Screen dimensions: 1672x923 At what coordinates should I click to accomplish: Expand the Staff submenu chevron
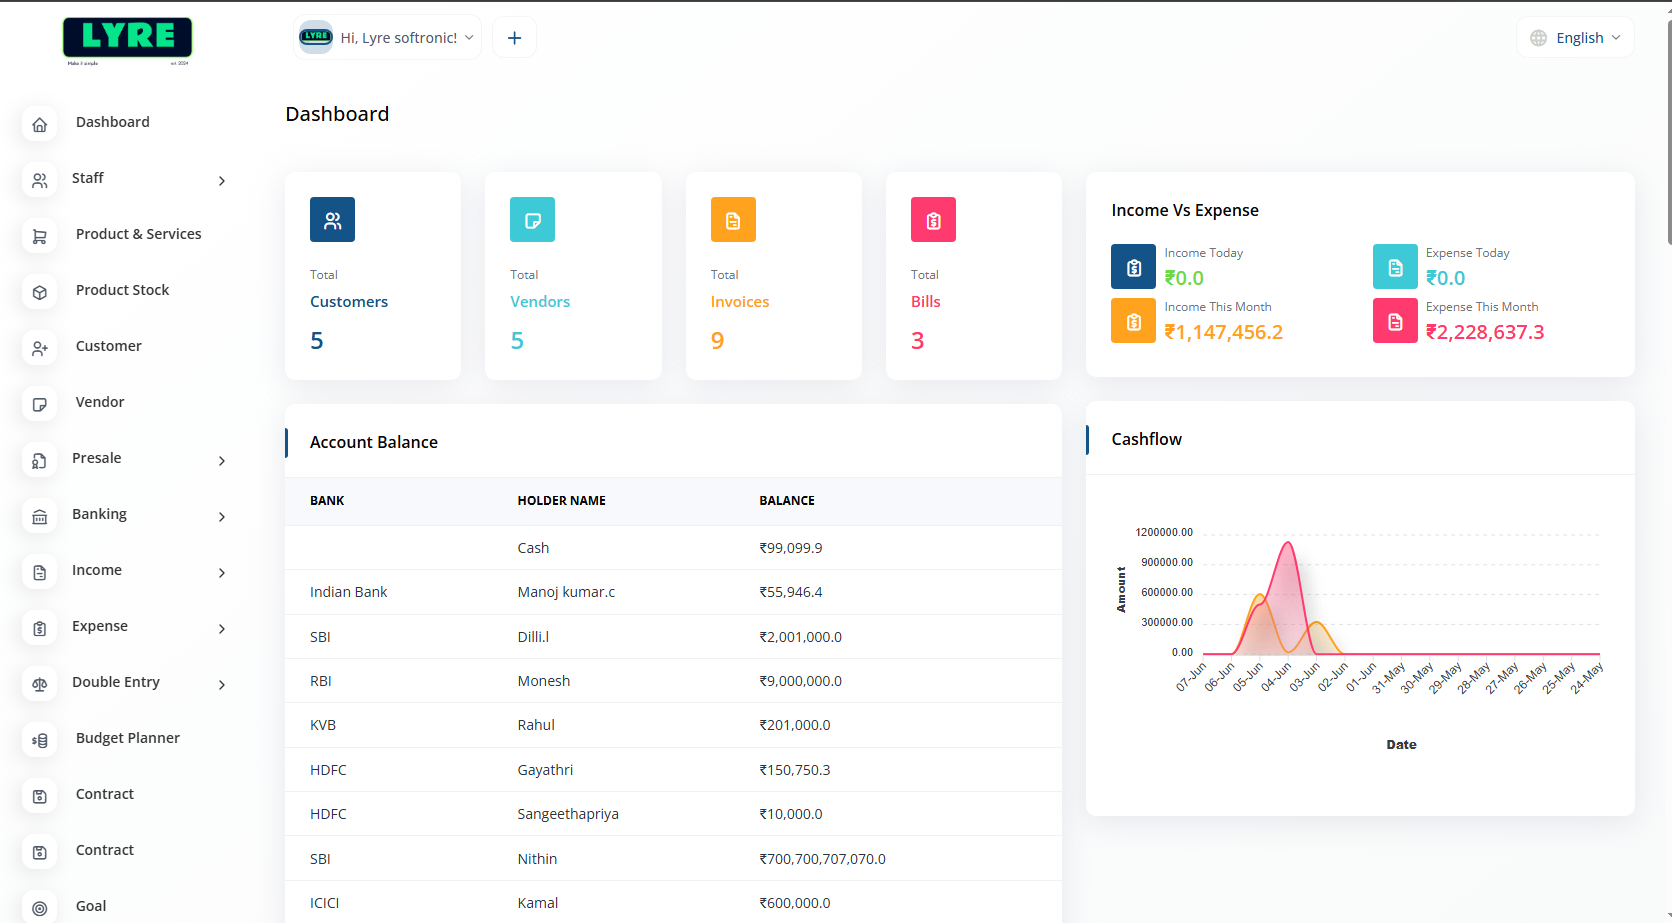click(x=222, y=181)
